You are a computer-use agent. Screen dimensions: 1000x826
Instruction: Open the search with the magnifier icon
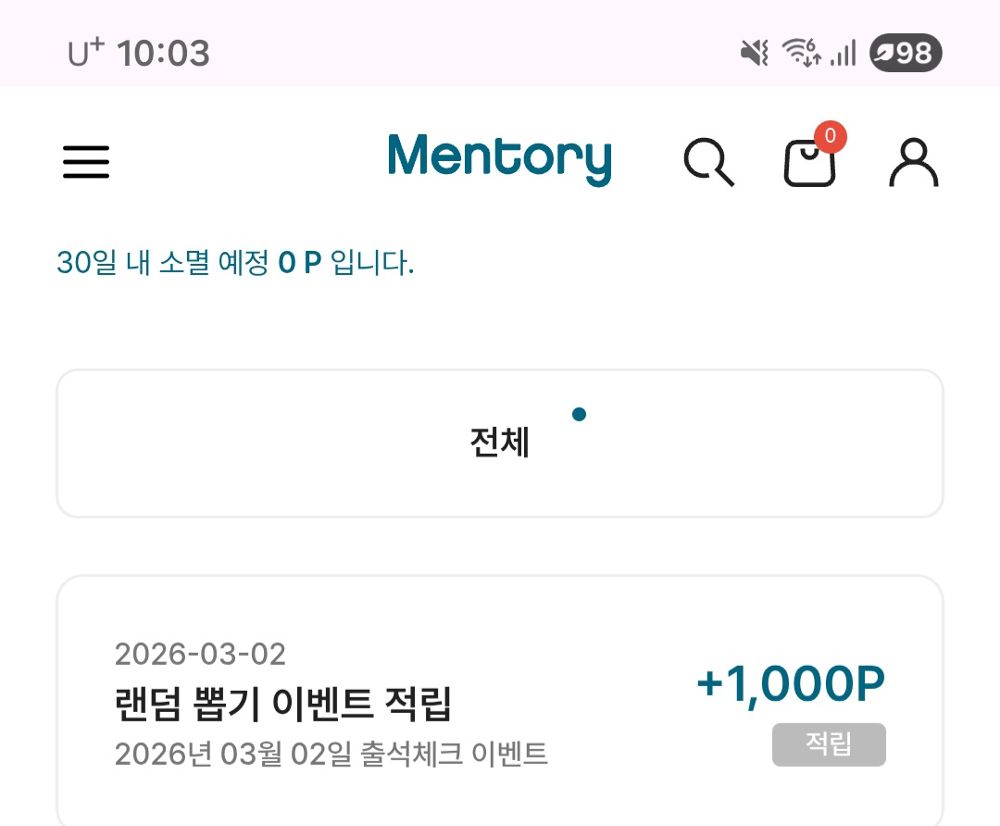coord(709,163)
